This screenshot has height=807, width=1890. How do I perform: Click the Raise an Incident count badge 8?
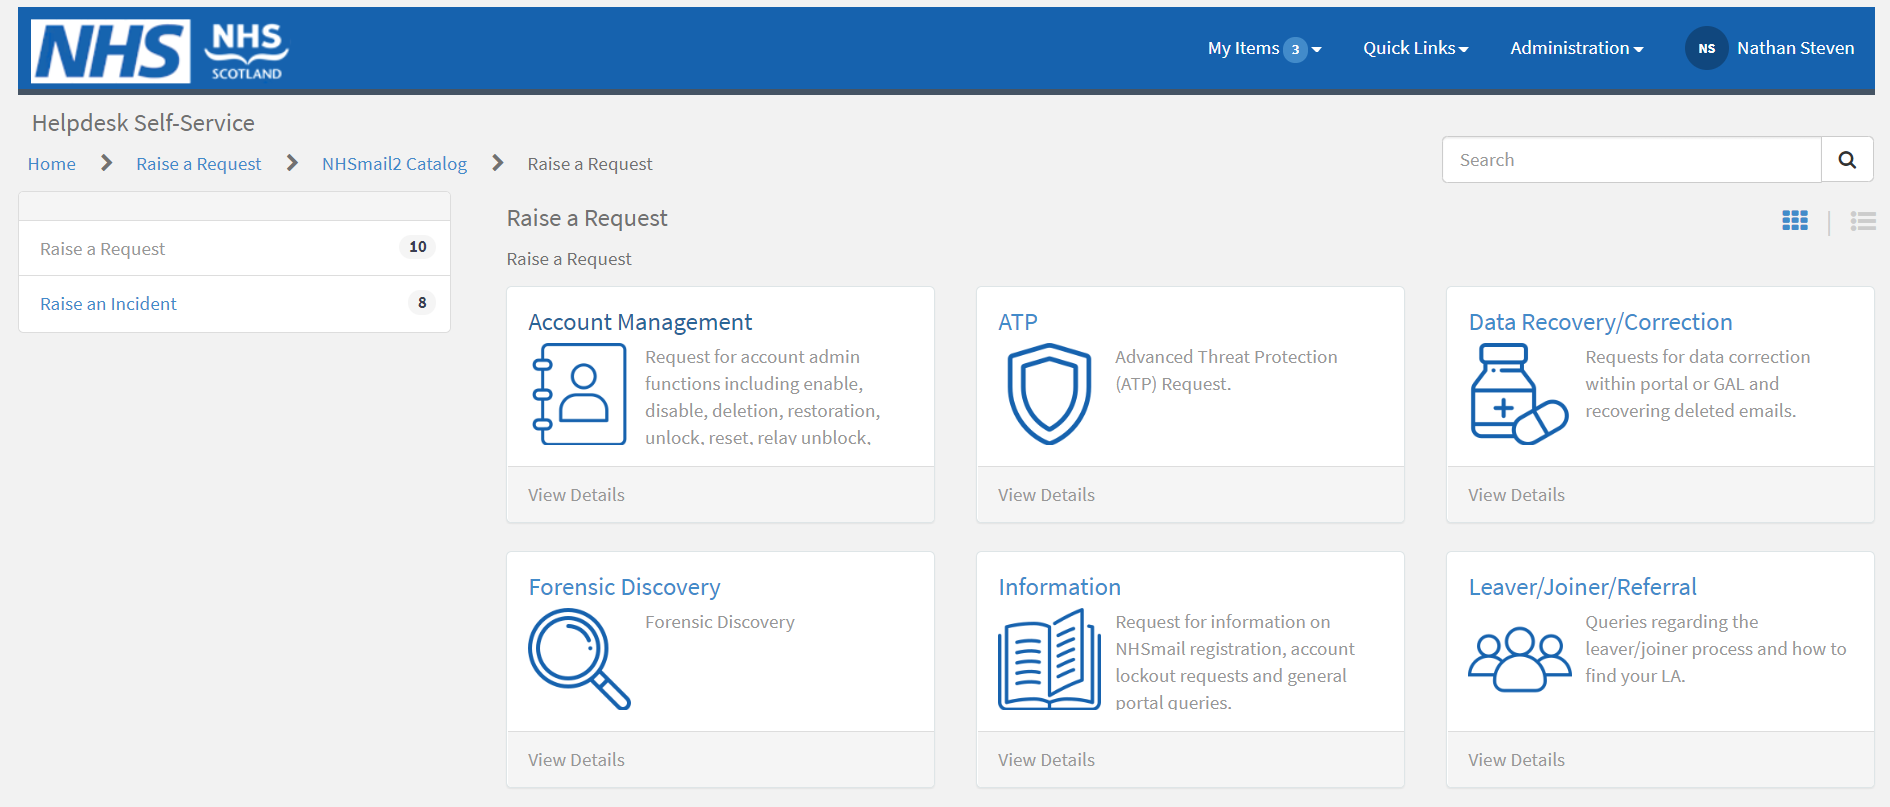(x=422, y=303)
